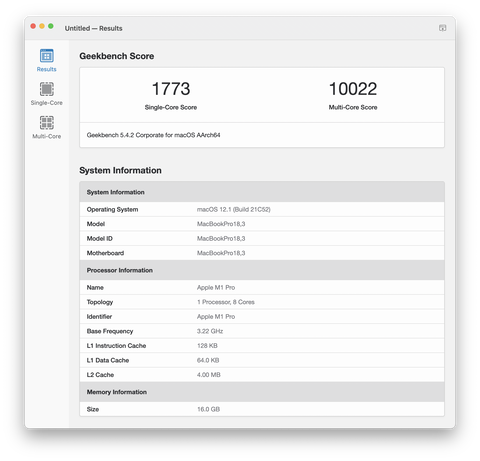This screenshot has width=480, height=461.
Task: Click the Base Frequency row label
Action: tap(110, 331)
